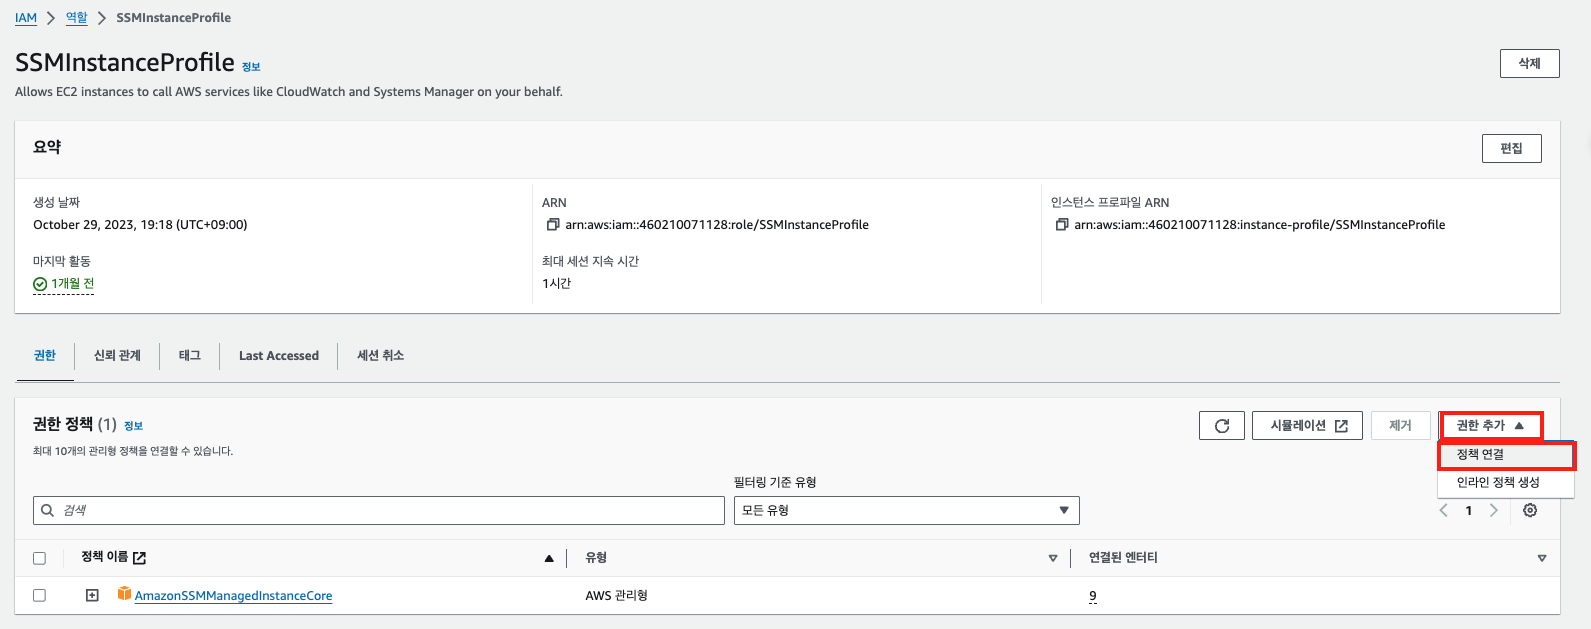This screenshot has height=629, width=1591.
Task: Copy the role ARN with copy icon
Action: [553, 225]
